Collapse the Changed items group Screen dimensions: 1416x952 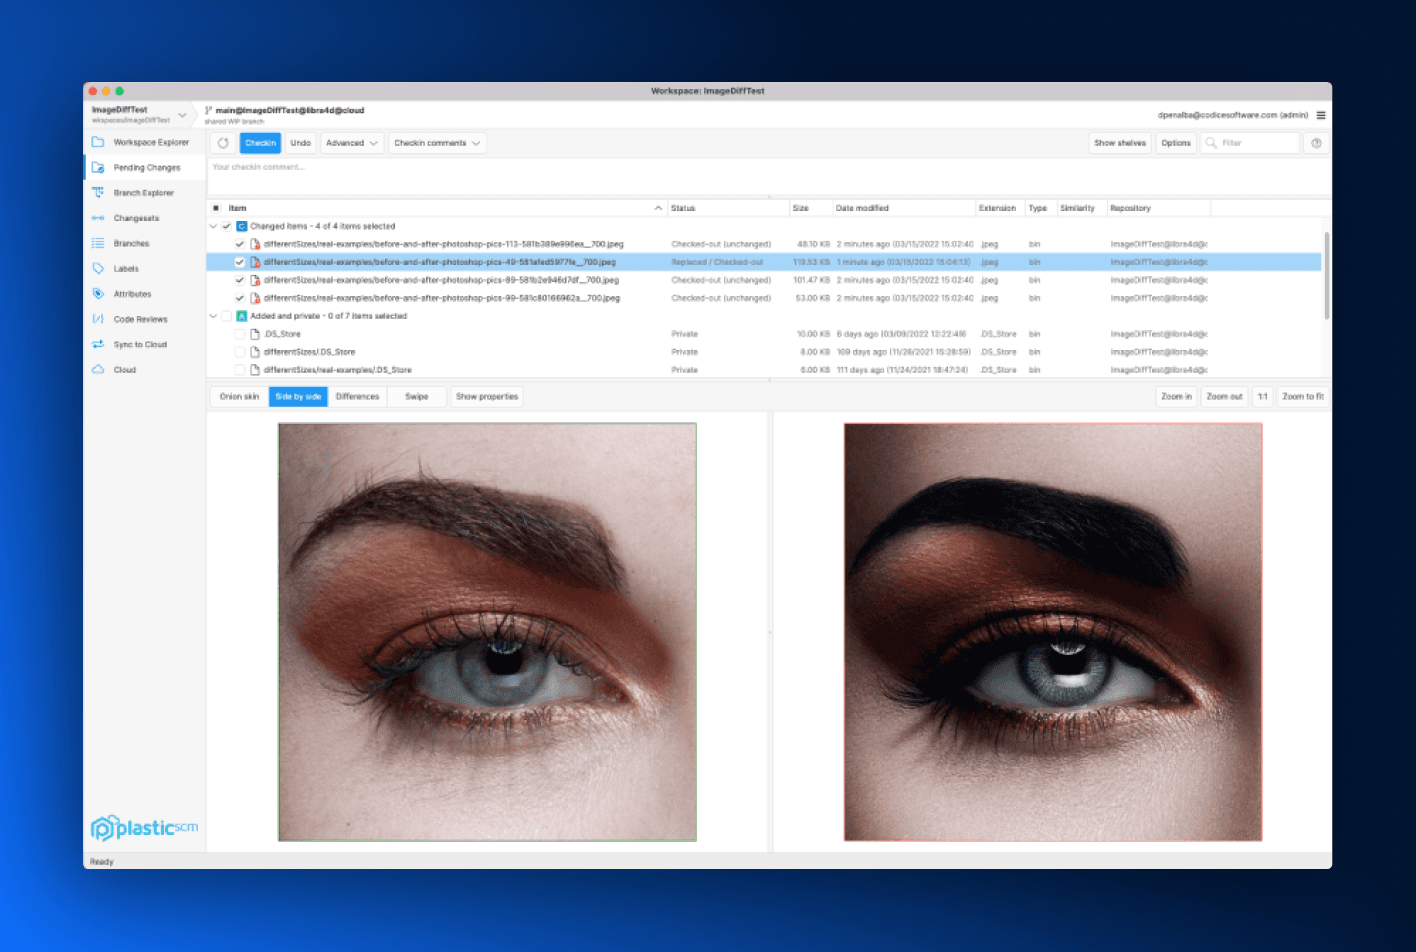click(x=213, y=226)
